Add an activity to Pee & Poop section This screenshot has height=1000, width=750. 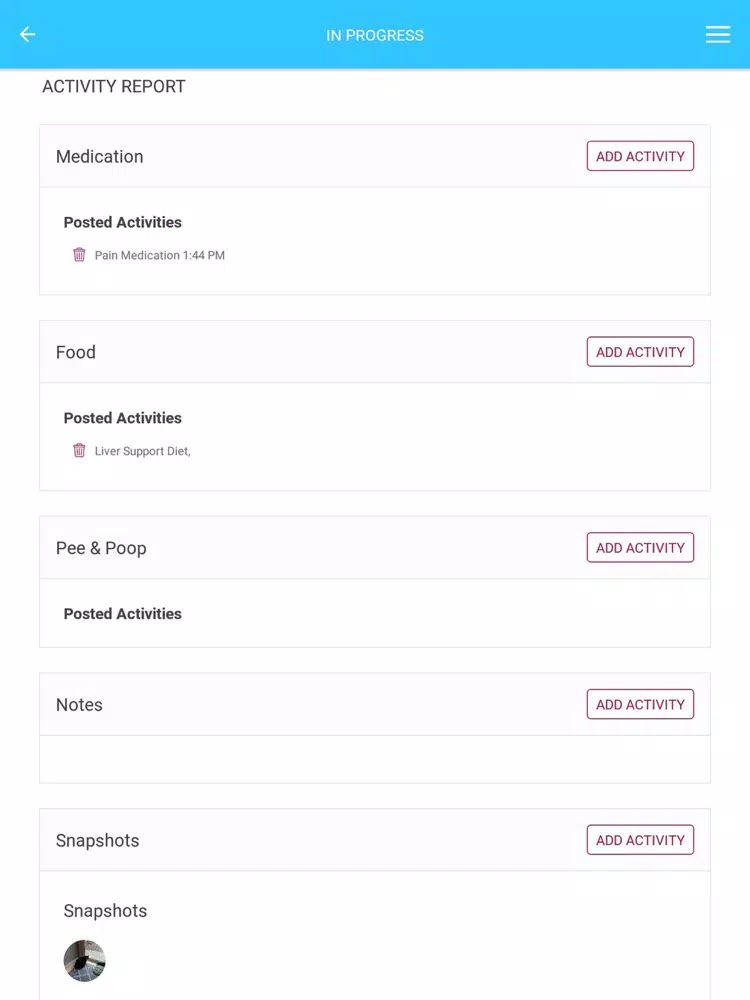click(x=640, y=548)
